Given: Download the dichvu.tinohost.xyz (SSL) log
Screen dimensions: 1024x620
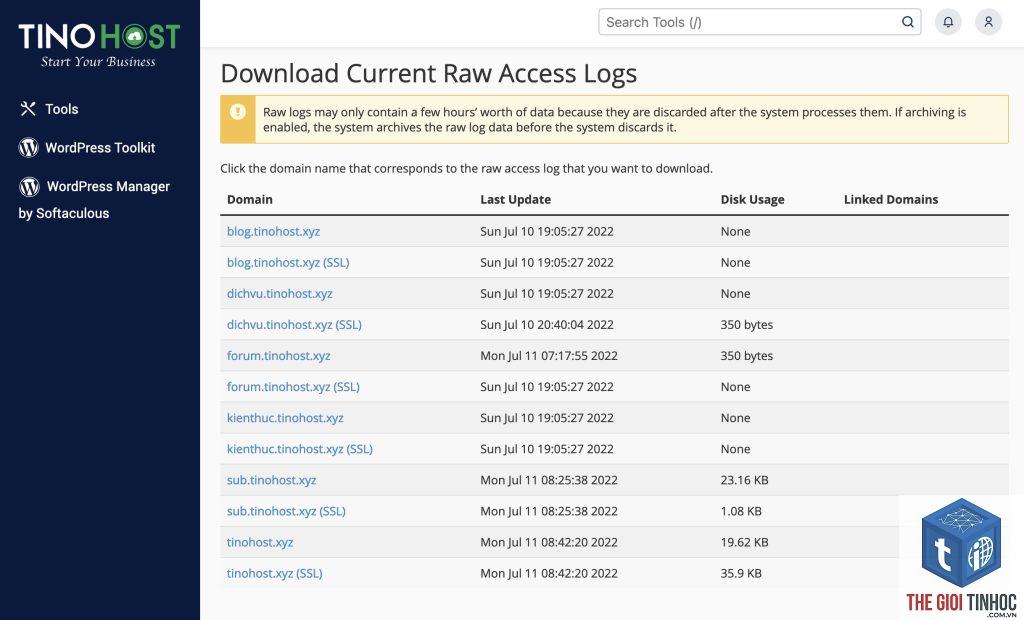Looking at the screenshot, I should click(x=294, y=325).
